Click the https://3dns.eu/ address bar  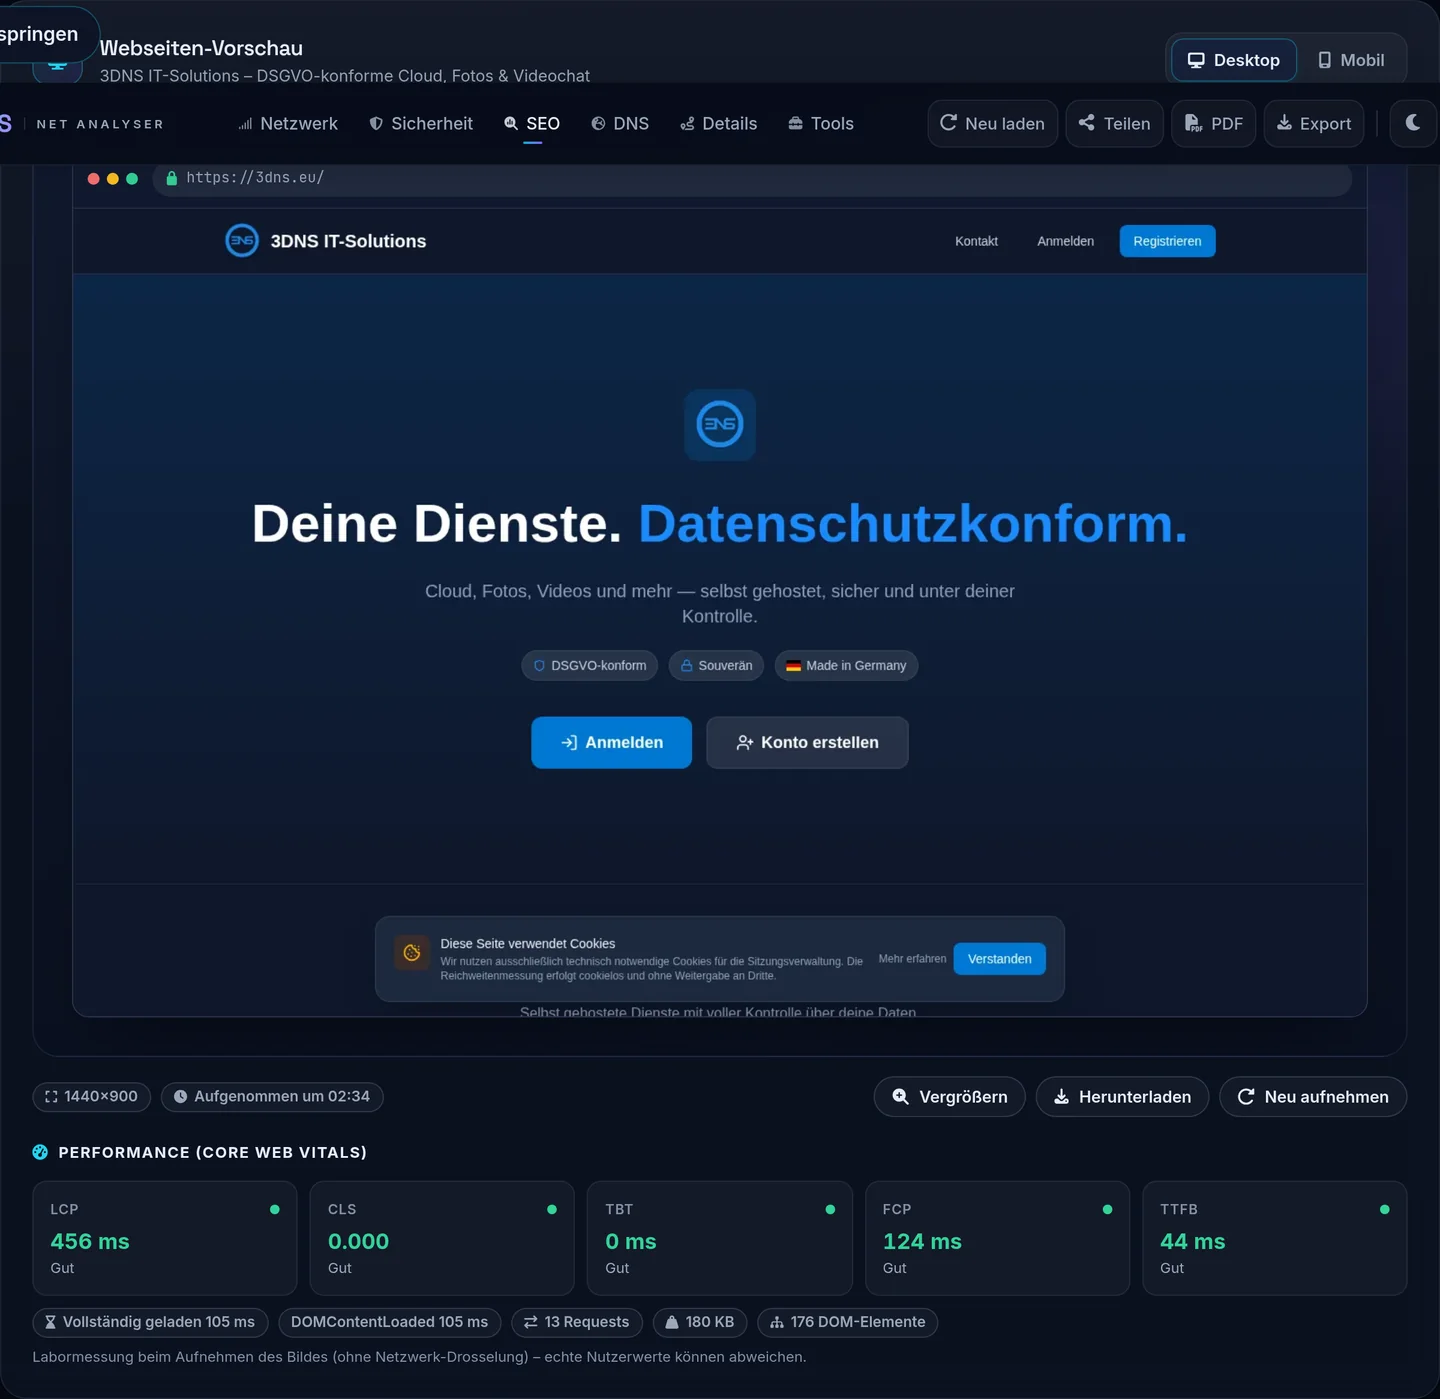click(752, 178)
